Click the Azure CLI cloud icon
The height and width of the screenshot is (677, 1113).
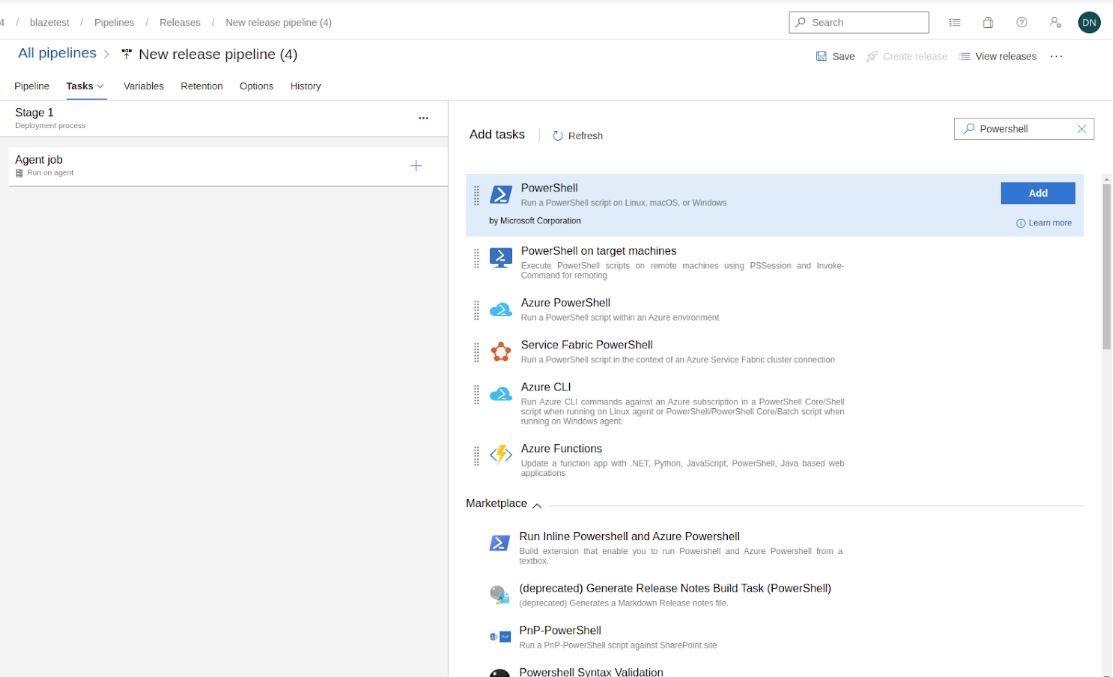[x=500, y=394]
